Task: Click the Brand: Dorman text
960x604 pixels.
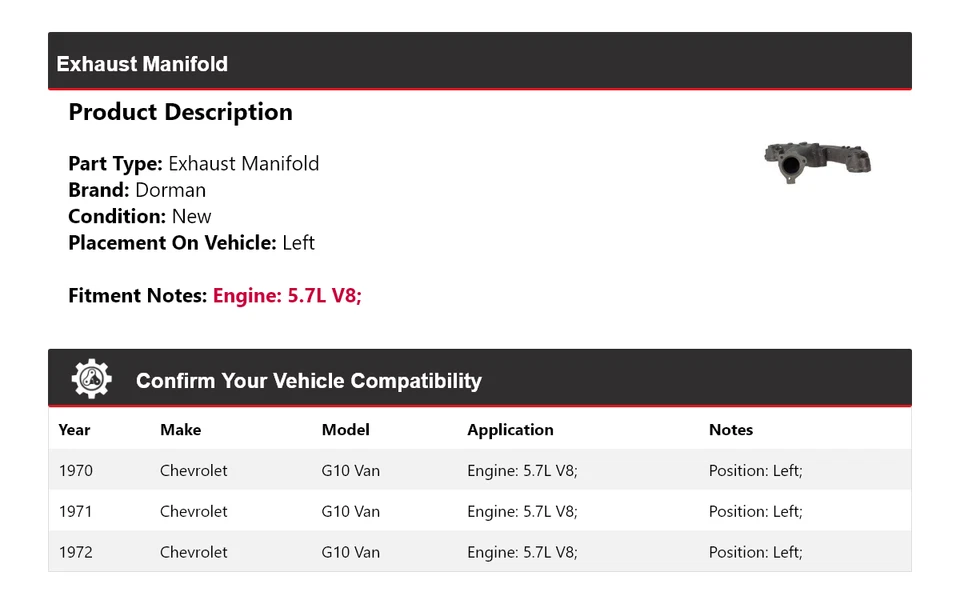Action: (137, 190)
